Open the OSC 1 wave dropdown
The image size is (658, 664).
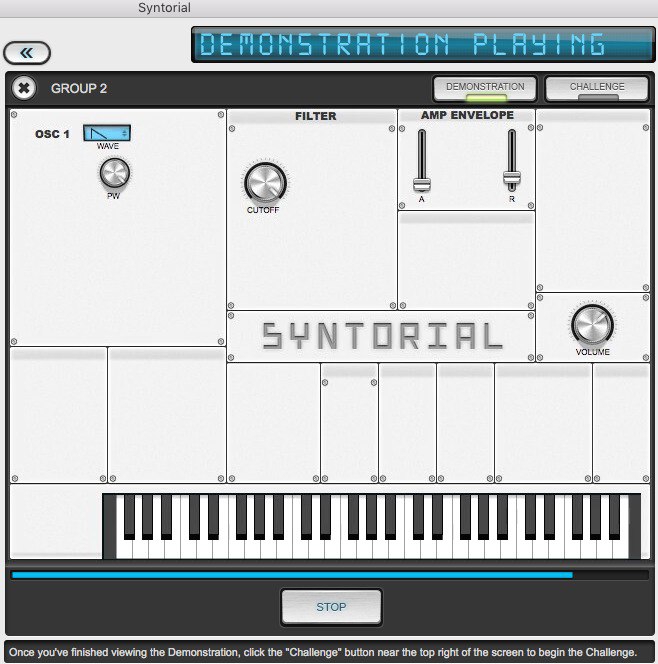(x=107, y=133)
